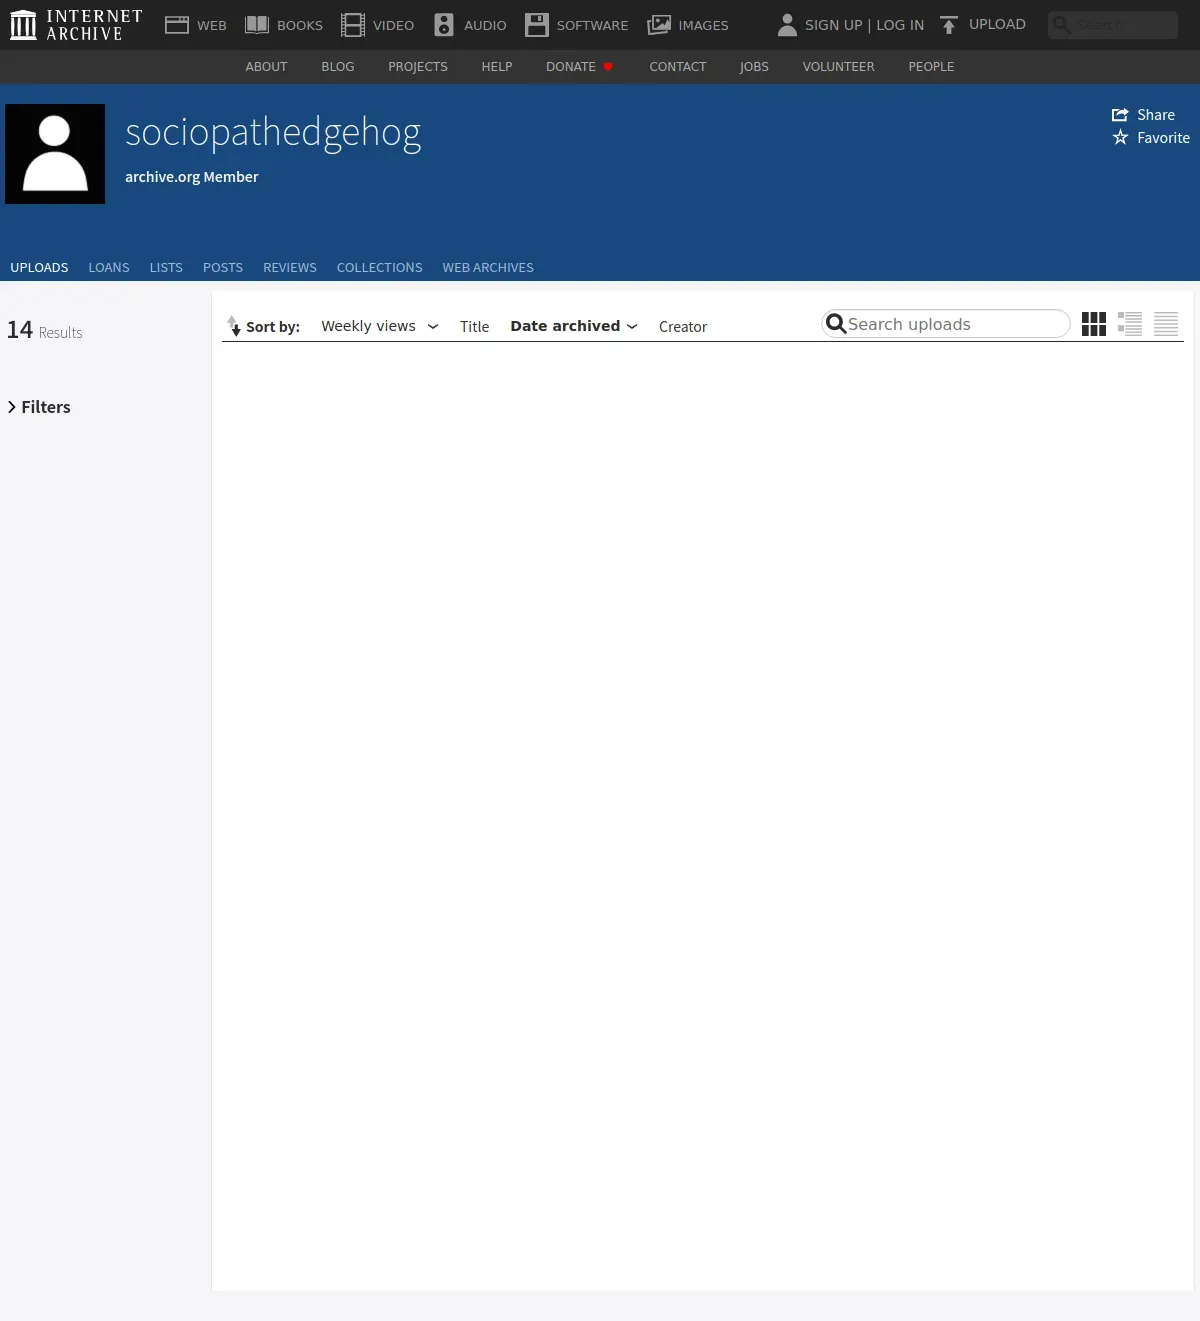Open the Projects link
Screen dimensions: 1200x1321
pos(418,67)
